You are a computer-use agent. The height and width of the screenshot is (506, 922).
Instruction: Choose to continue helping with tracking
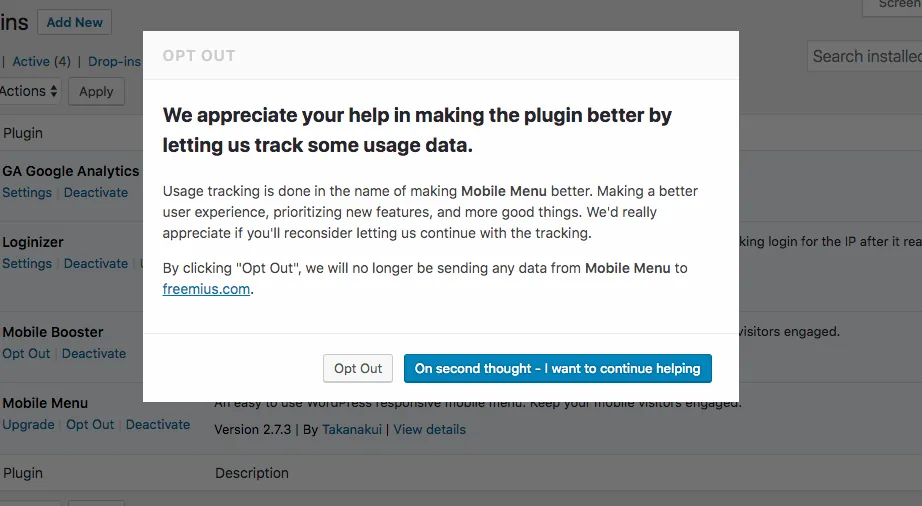tap(557, 368)
